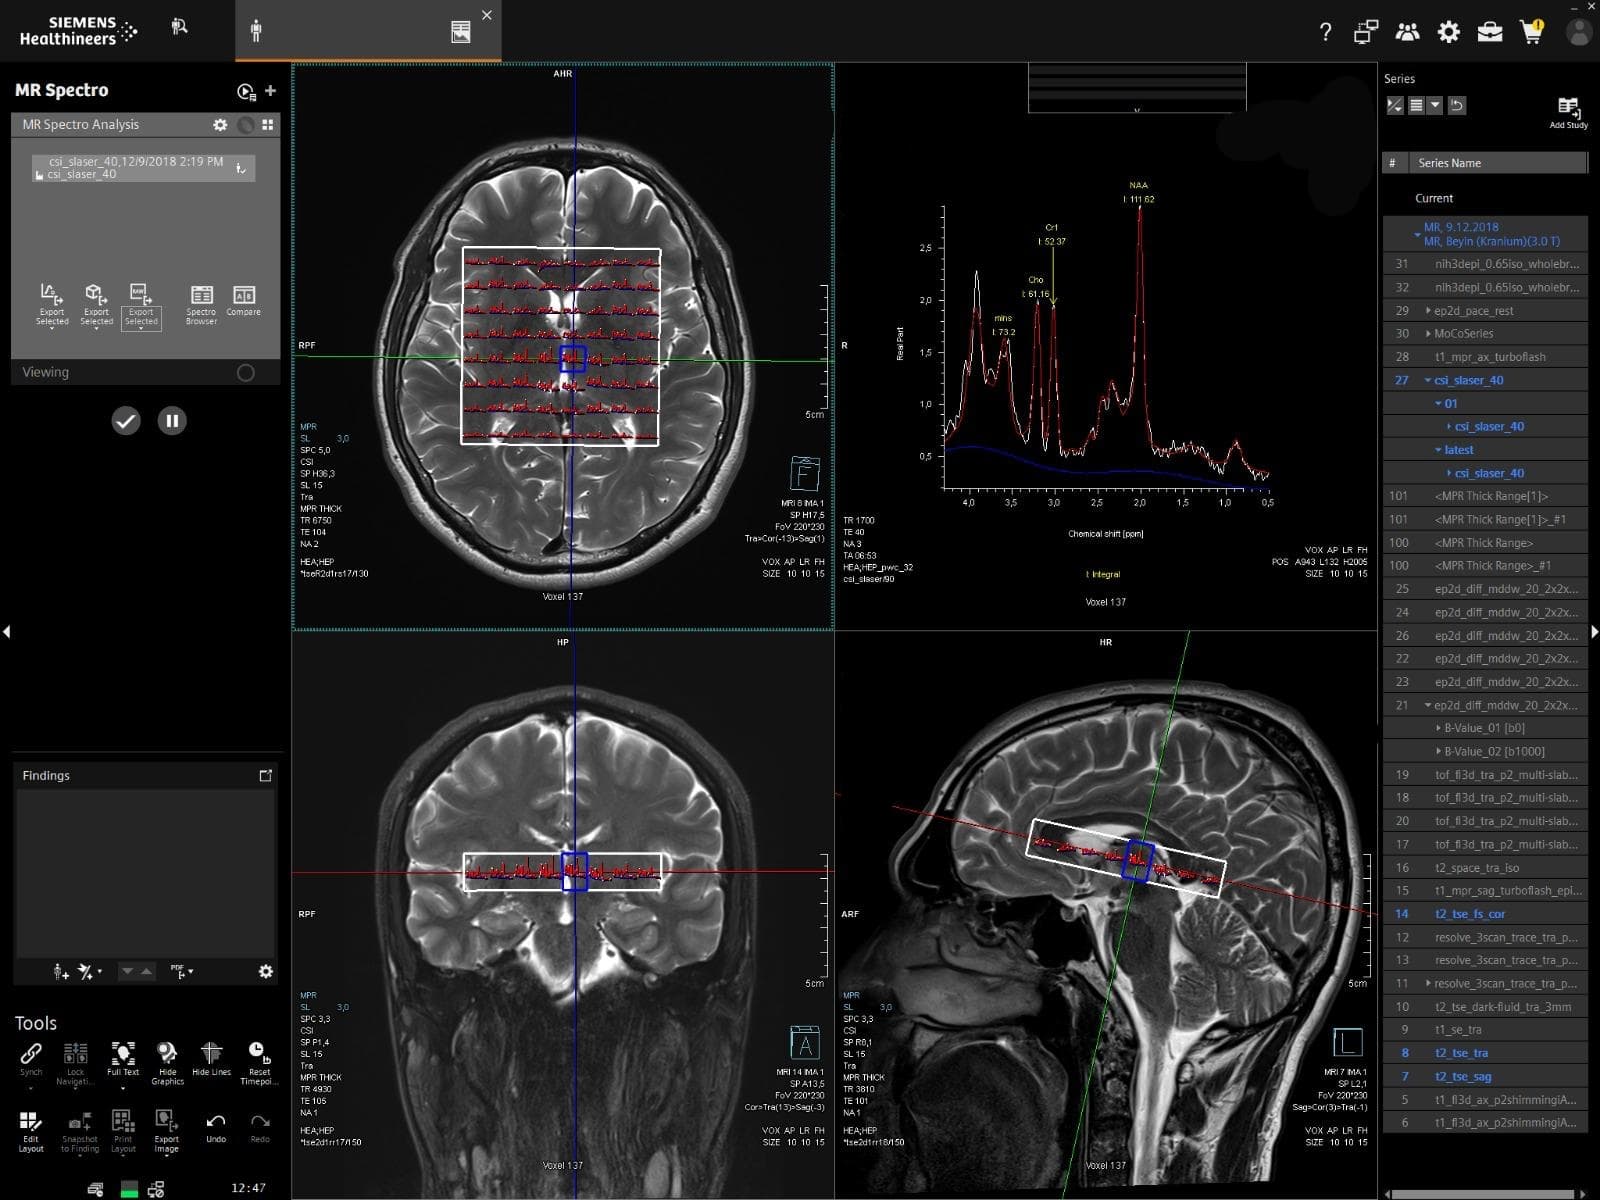Click the horizontal scrollbar under Series list
1600x1200 pixels.
tap(1485, 1193)
